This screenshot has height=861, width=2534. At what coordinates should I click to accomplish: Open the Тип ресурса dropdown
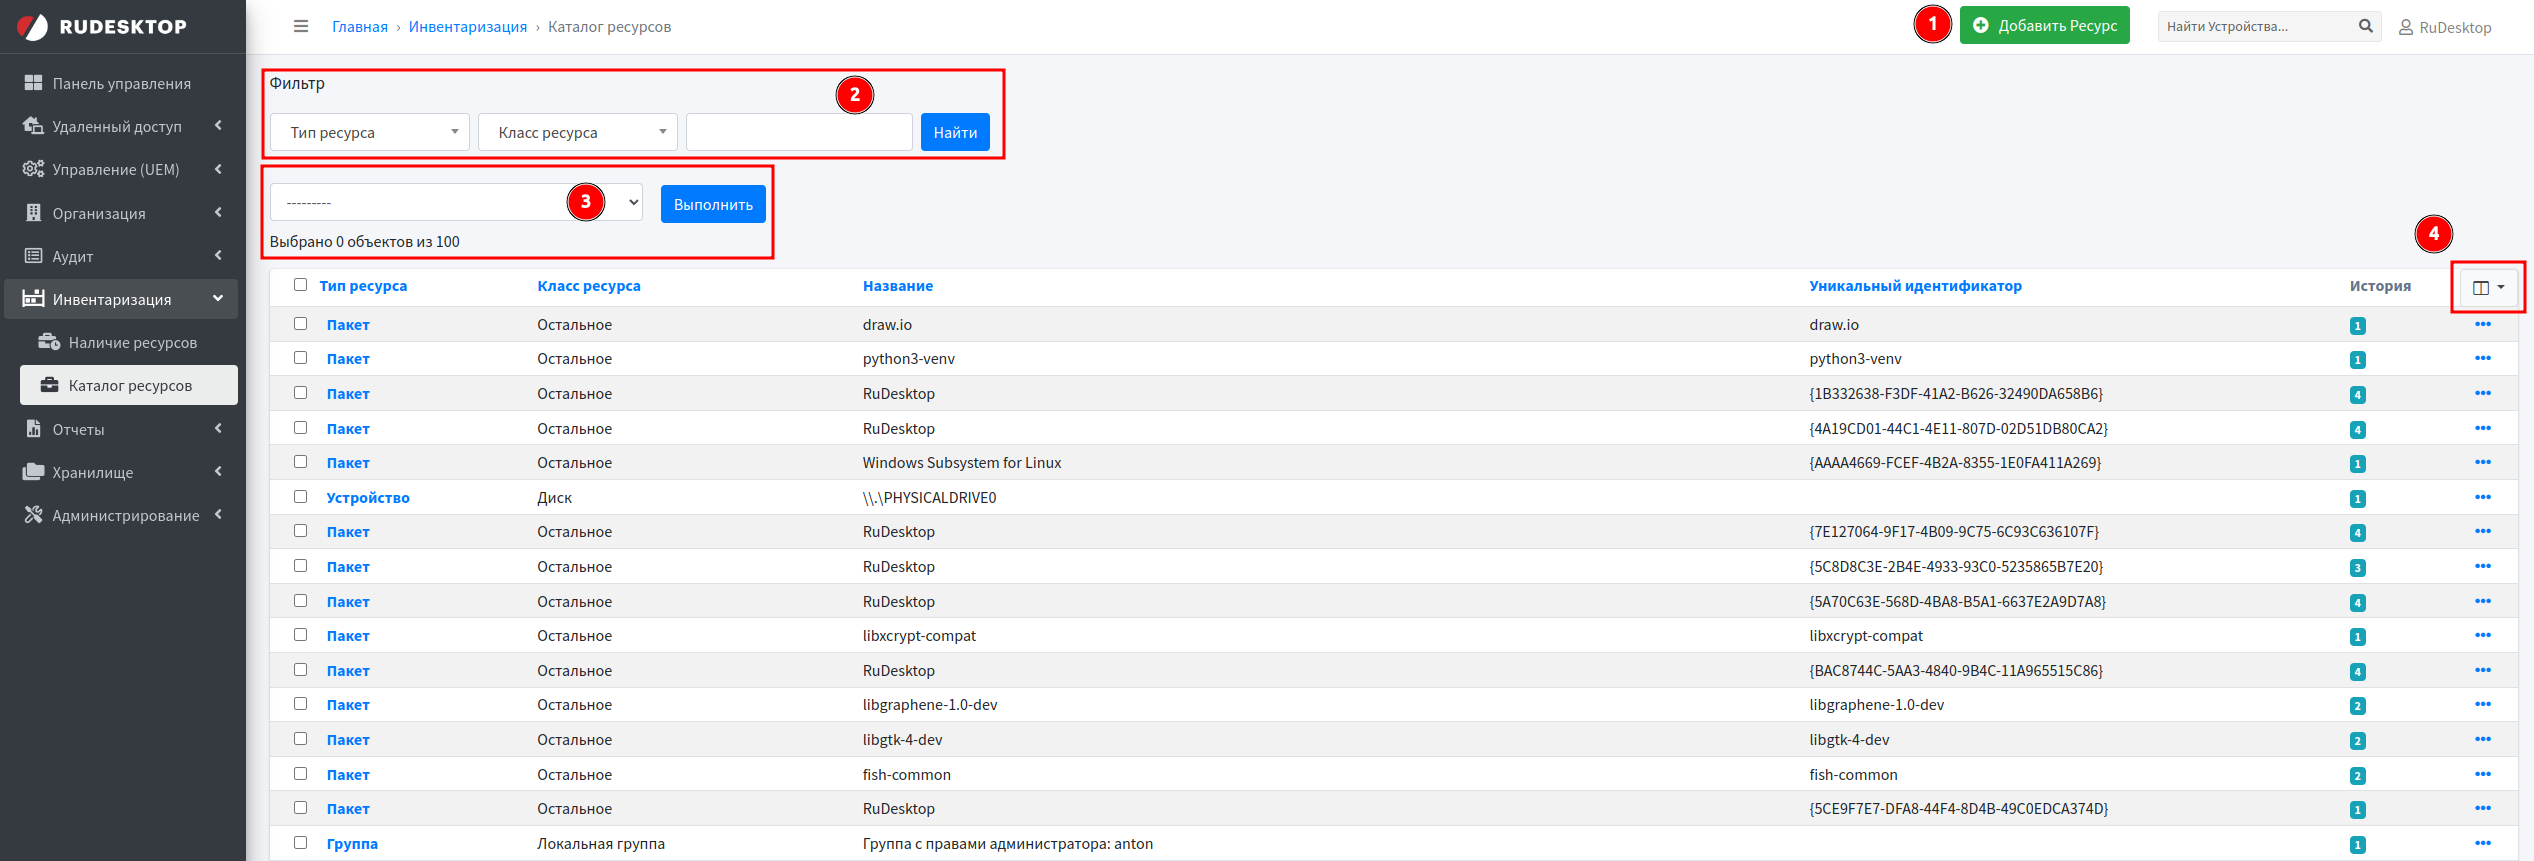369,133
